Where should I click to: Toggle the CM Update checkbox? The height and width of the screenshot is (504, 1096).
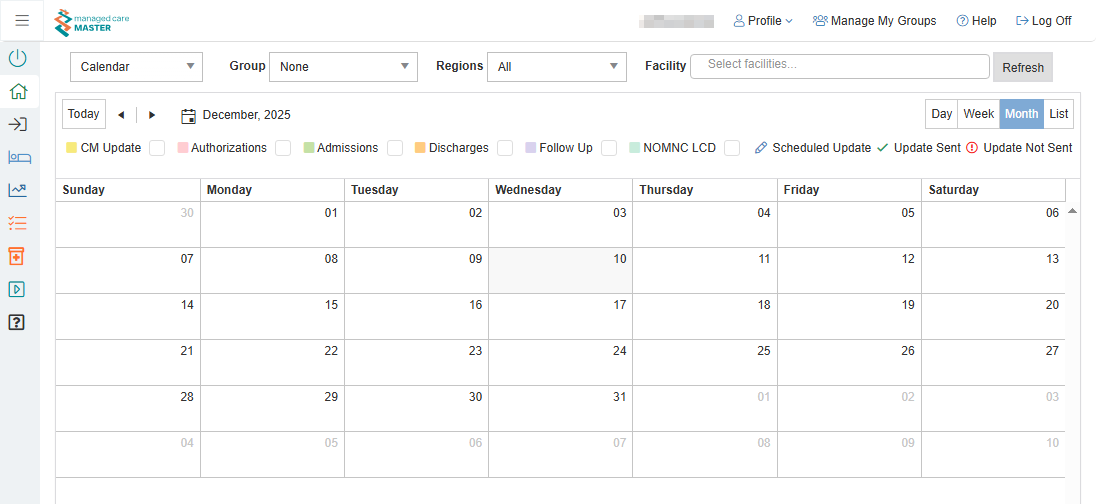(x=157, y=148)
